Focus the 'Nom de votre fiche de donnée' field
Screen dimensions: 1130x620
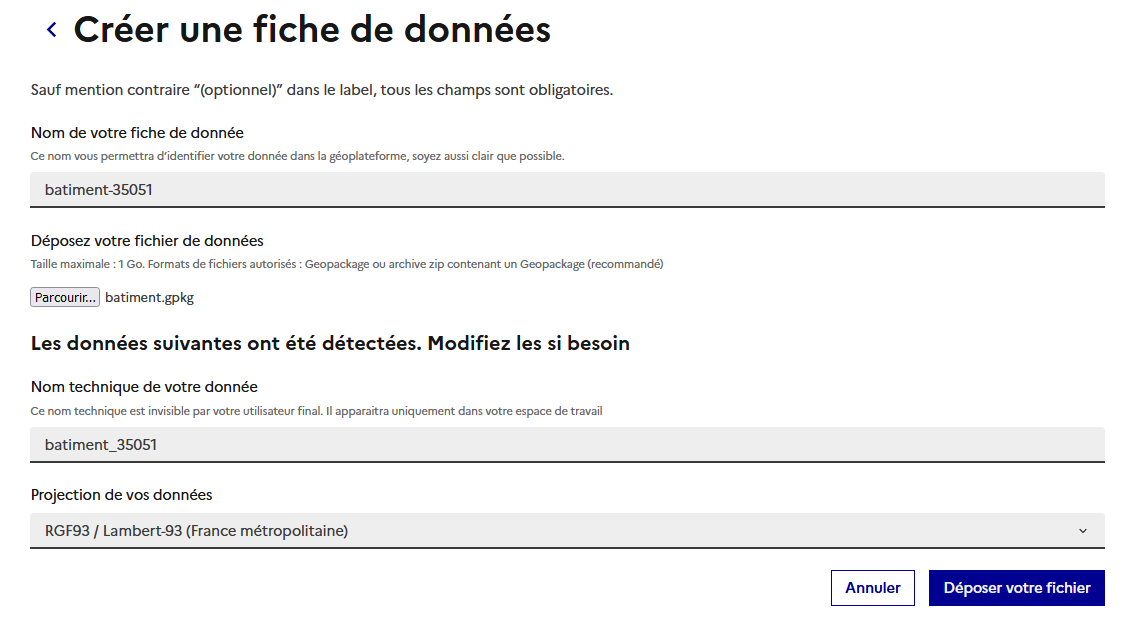coord(565,188)
